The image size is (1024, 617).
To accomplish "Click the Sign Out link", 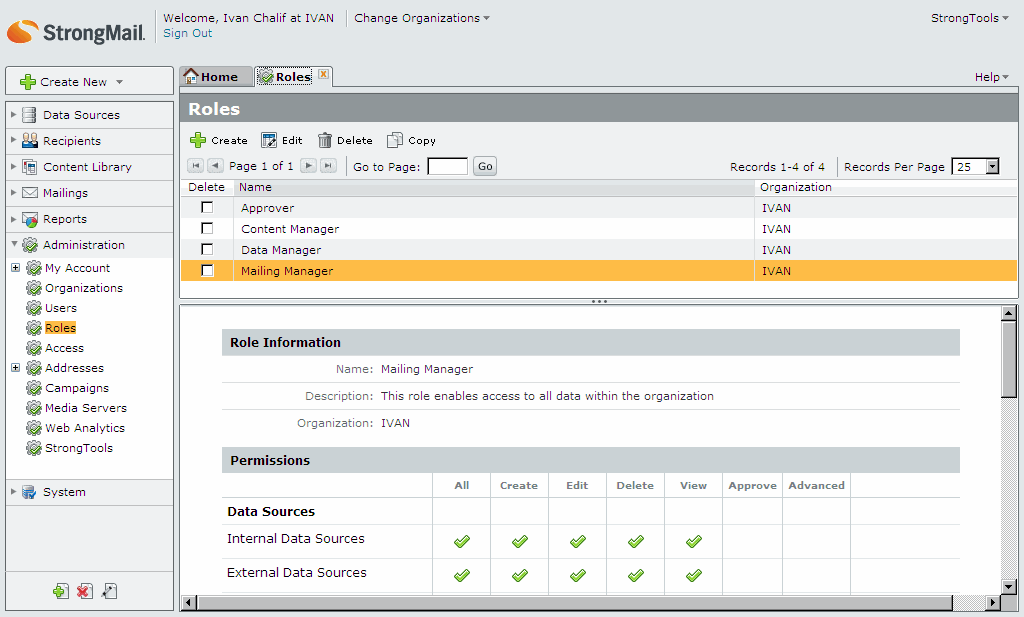I will click(x=187, y=33).
